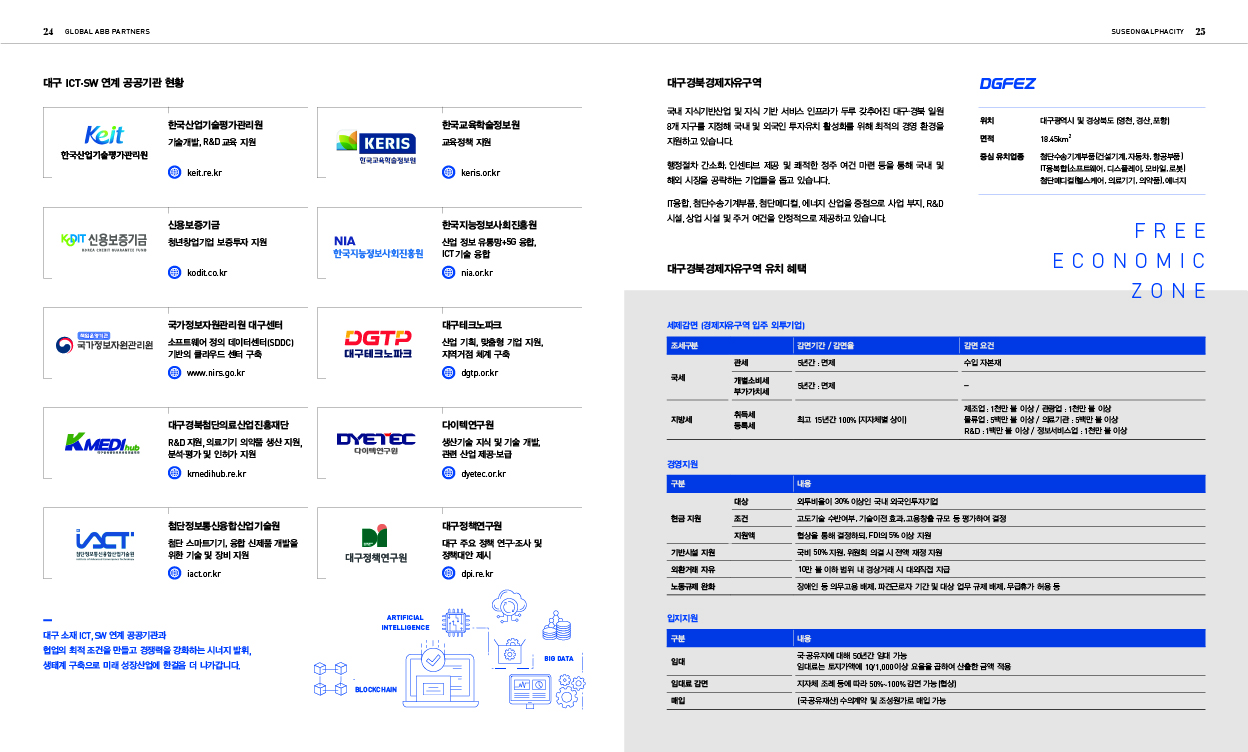Click the 첨단정보통신융합산업기술원 organization name
1248x752 pixels.
click(224, 525)
